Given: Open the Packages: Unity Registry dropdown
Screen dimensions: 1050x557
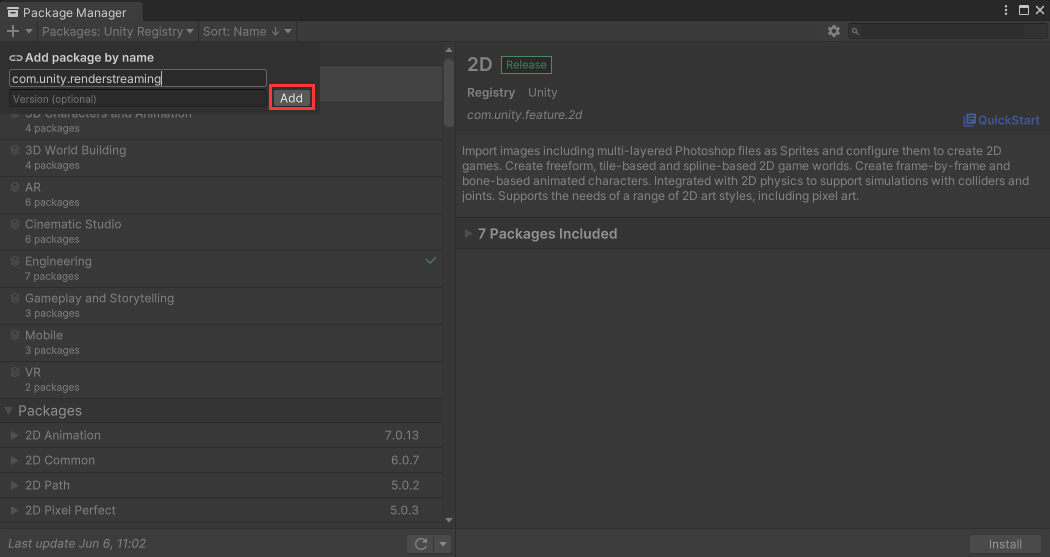Looking at the screenshot, I should 117,31.
